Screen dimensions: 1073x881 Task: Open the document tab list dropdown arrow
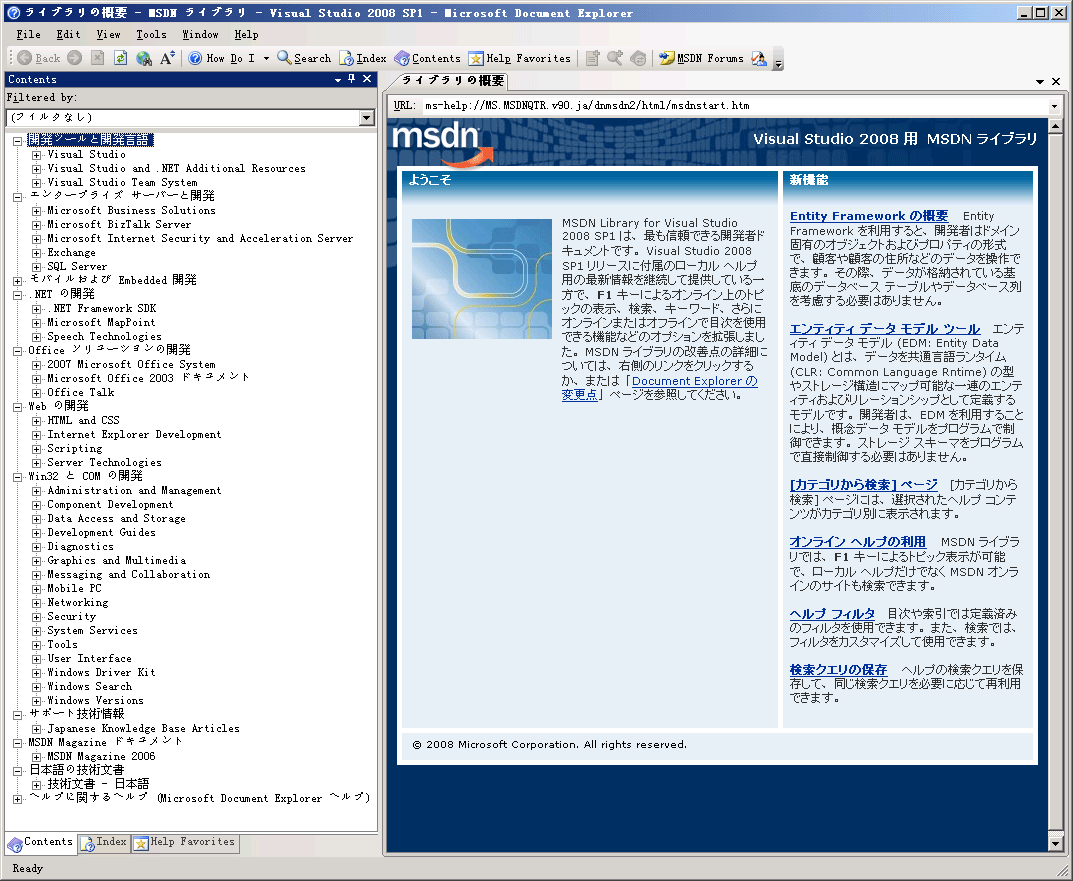[x=1039, y=81]
